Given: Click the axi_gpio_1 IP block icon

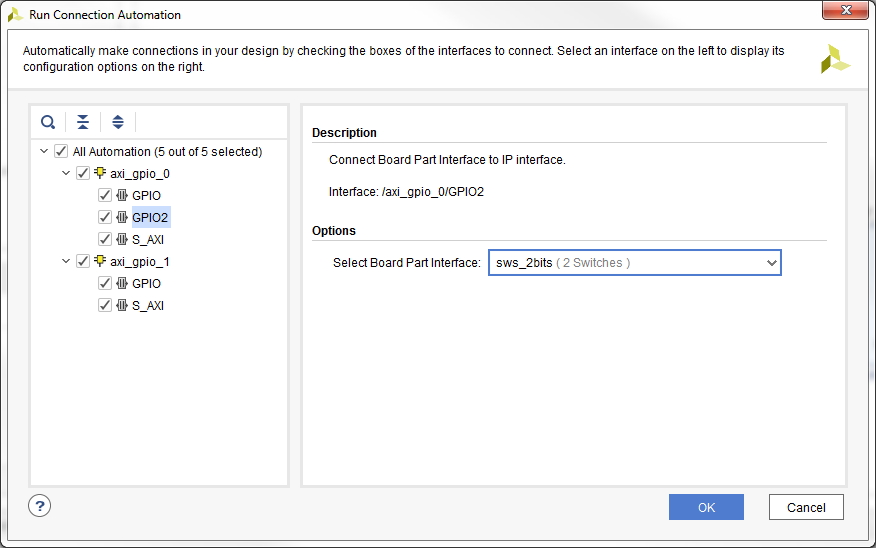Looking at the screenshot, I should (100, 261).
